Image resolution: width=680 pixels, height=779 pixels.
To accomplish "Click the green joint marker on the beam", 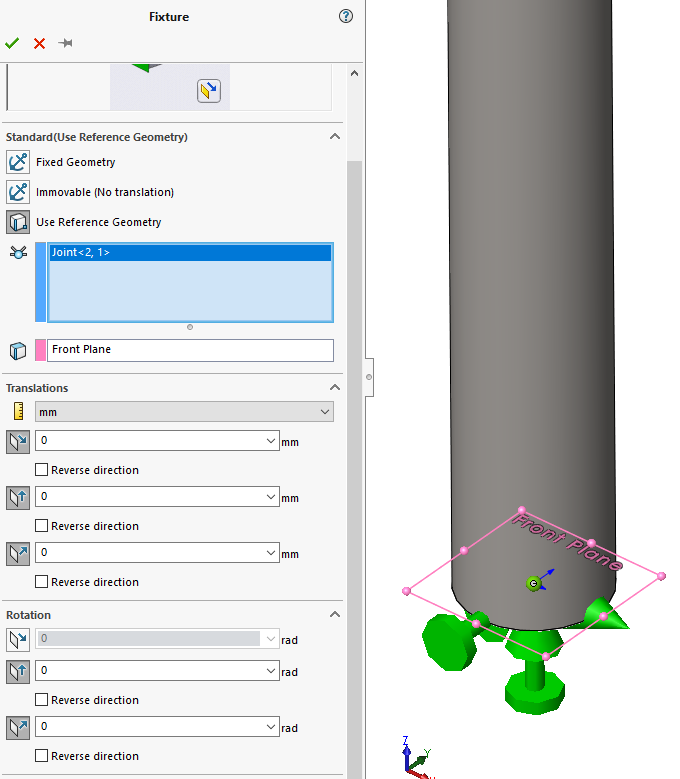I will point(533,583).
